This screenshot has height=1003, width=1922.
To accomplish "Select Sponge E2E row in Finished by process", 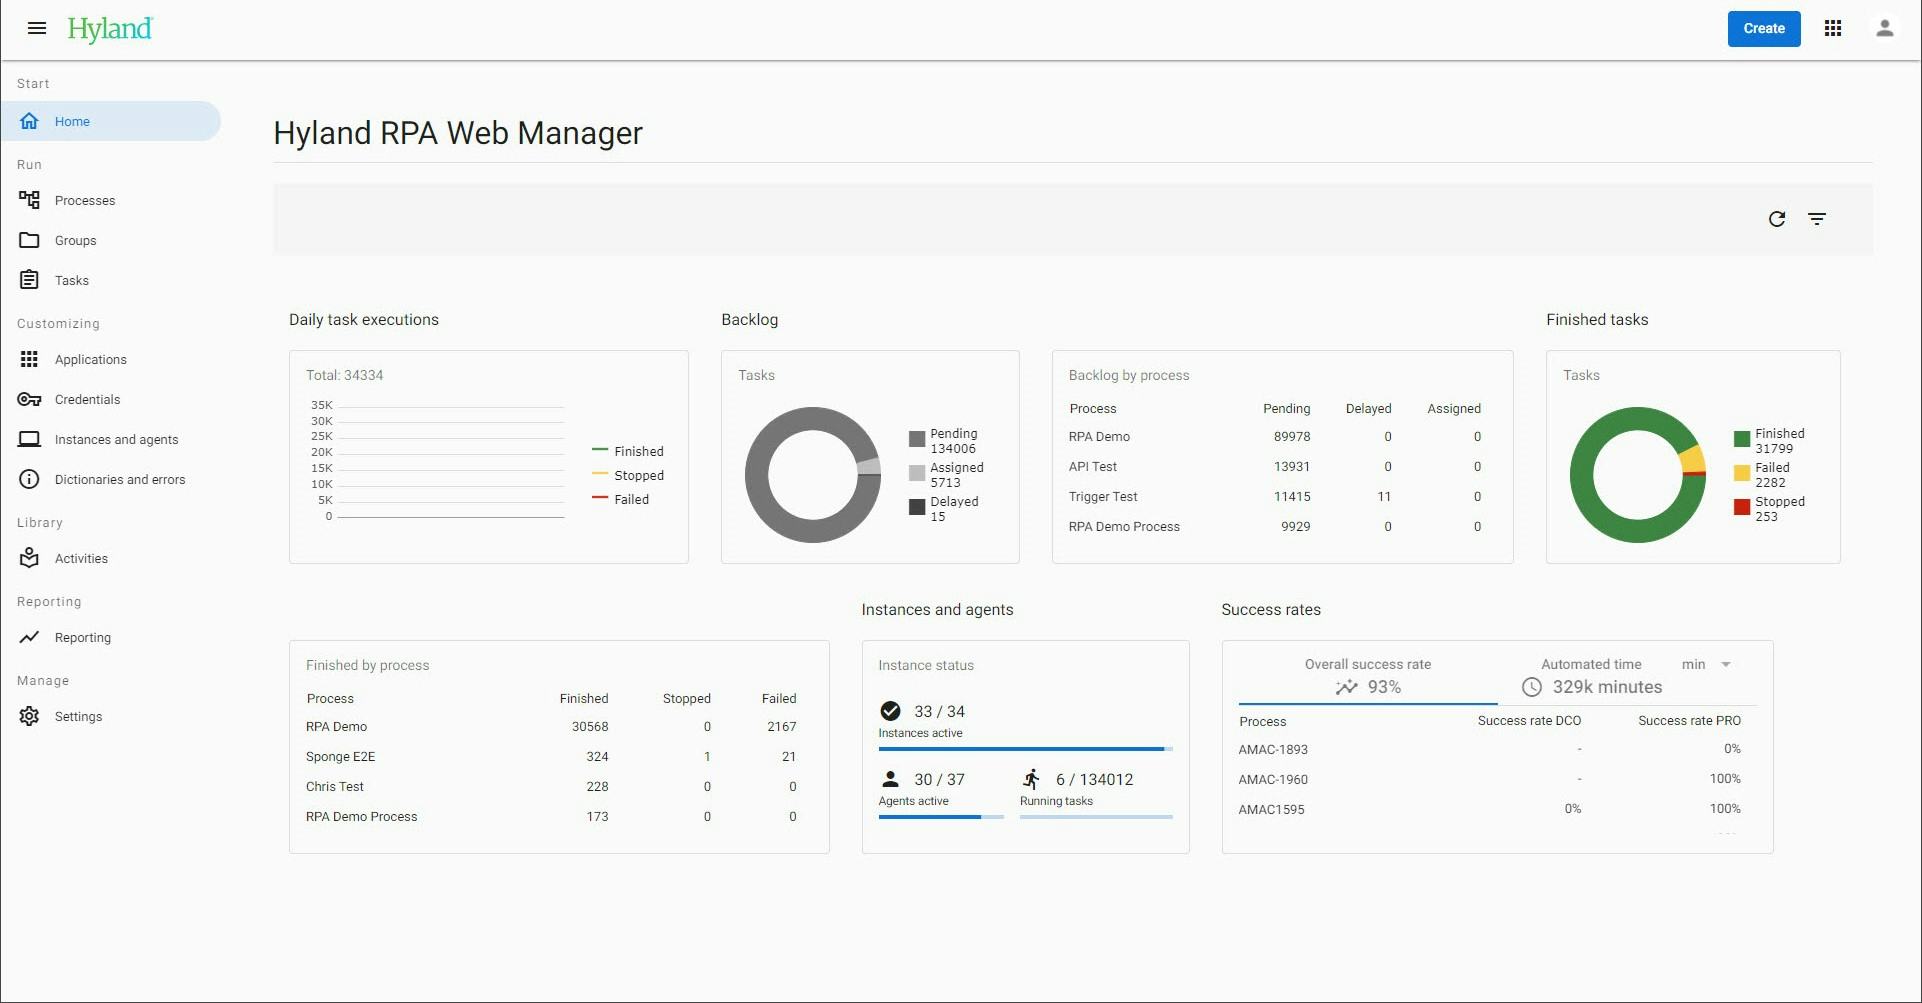I will (551, 757).
